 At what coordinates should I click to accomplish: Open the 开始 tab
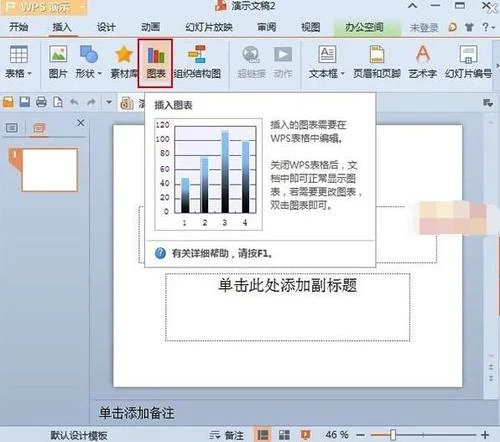click(x=18, y=27)
